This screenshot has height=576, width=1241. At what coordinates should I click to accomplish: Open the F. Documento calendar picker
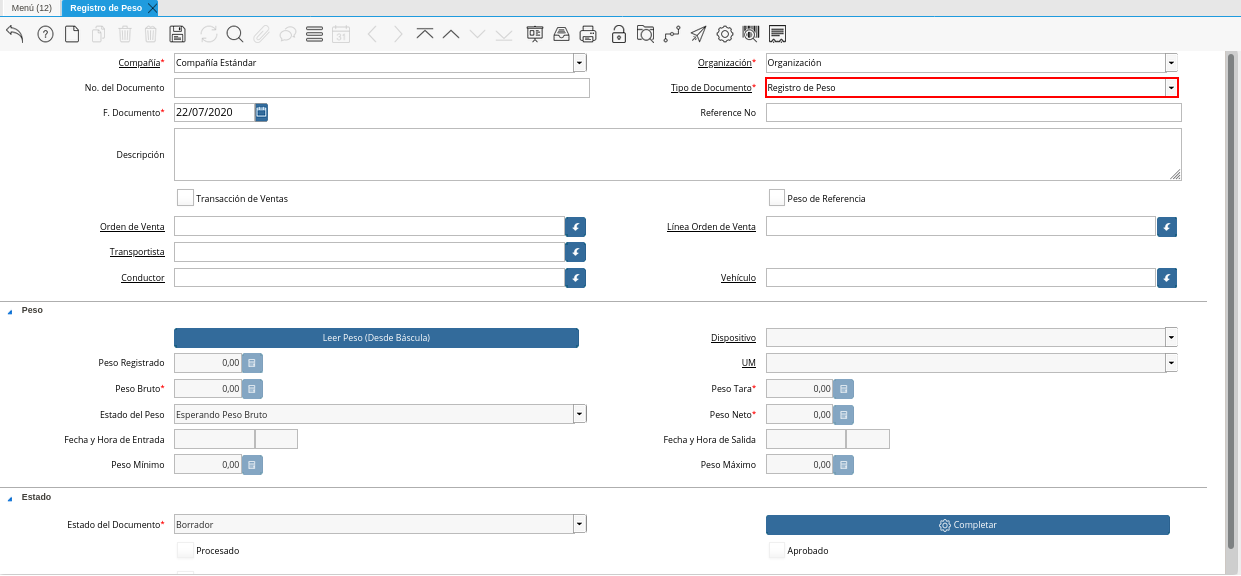point(261,113)
